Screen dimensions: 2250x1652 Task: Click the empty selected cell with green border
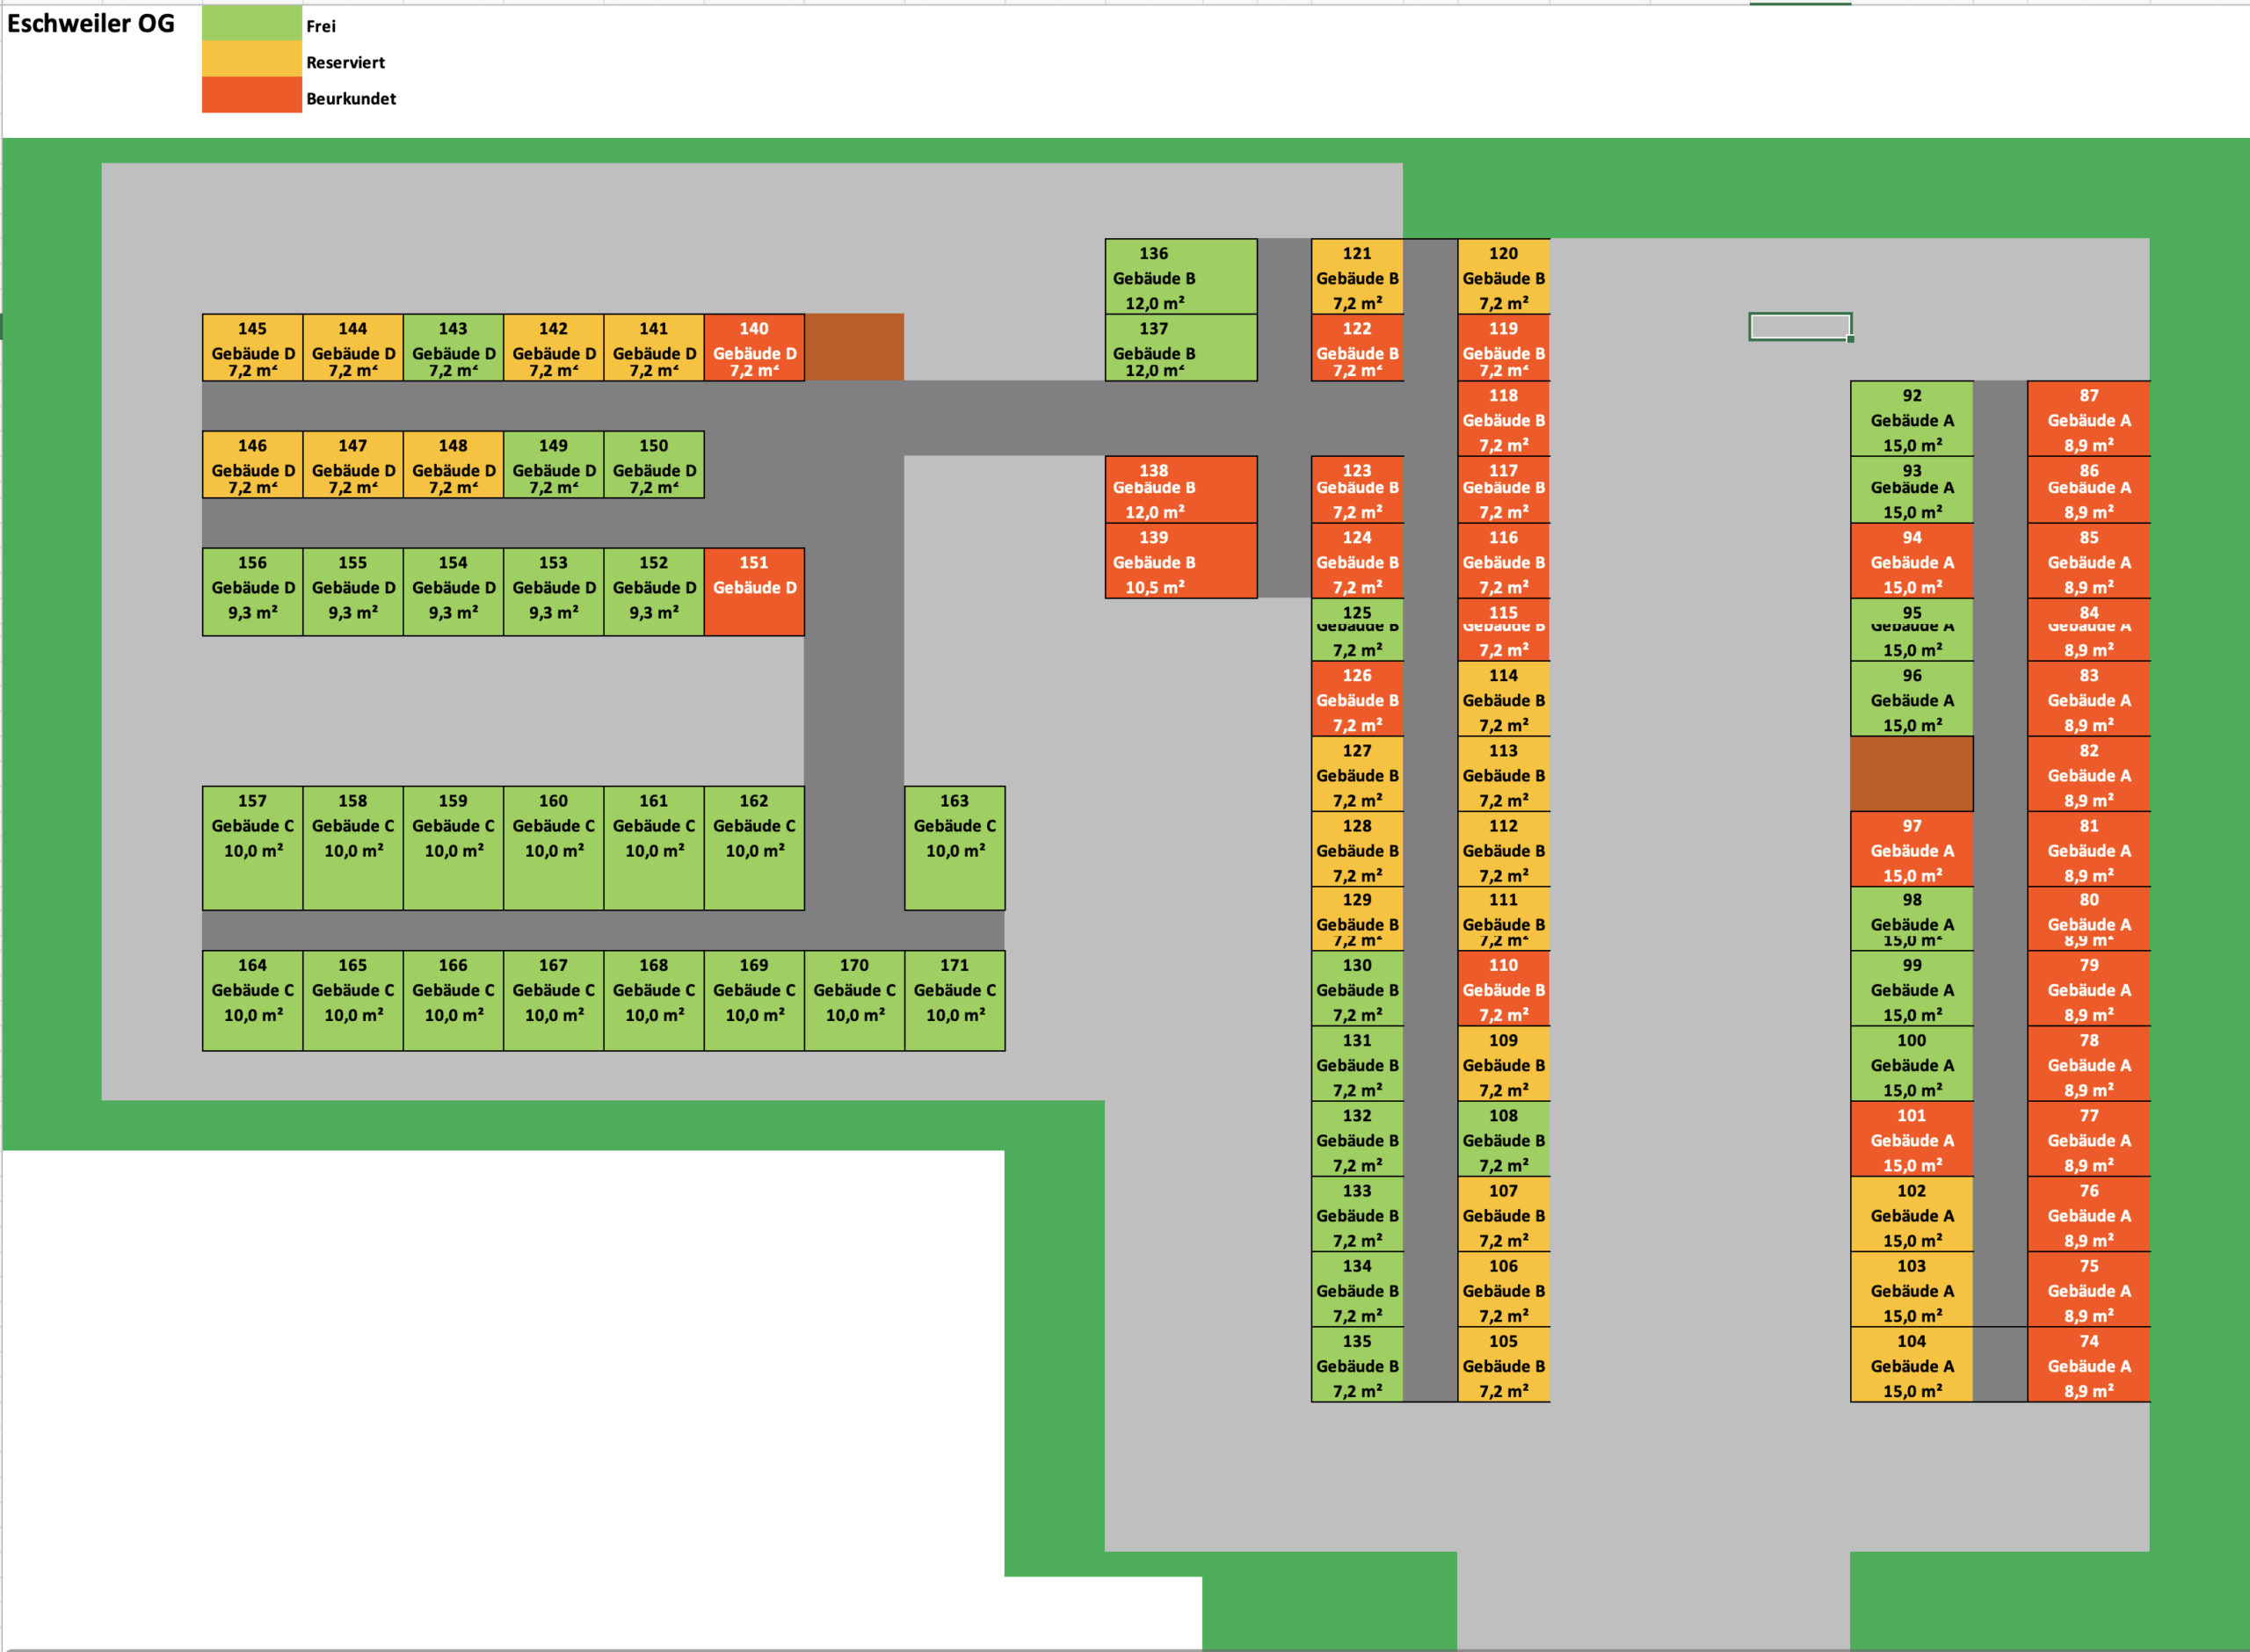(x=1799, y=327)
